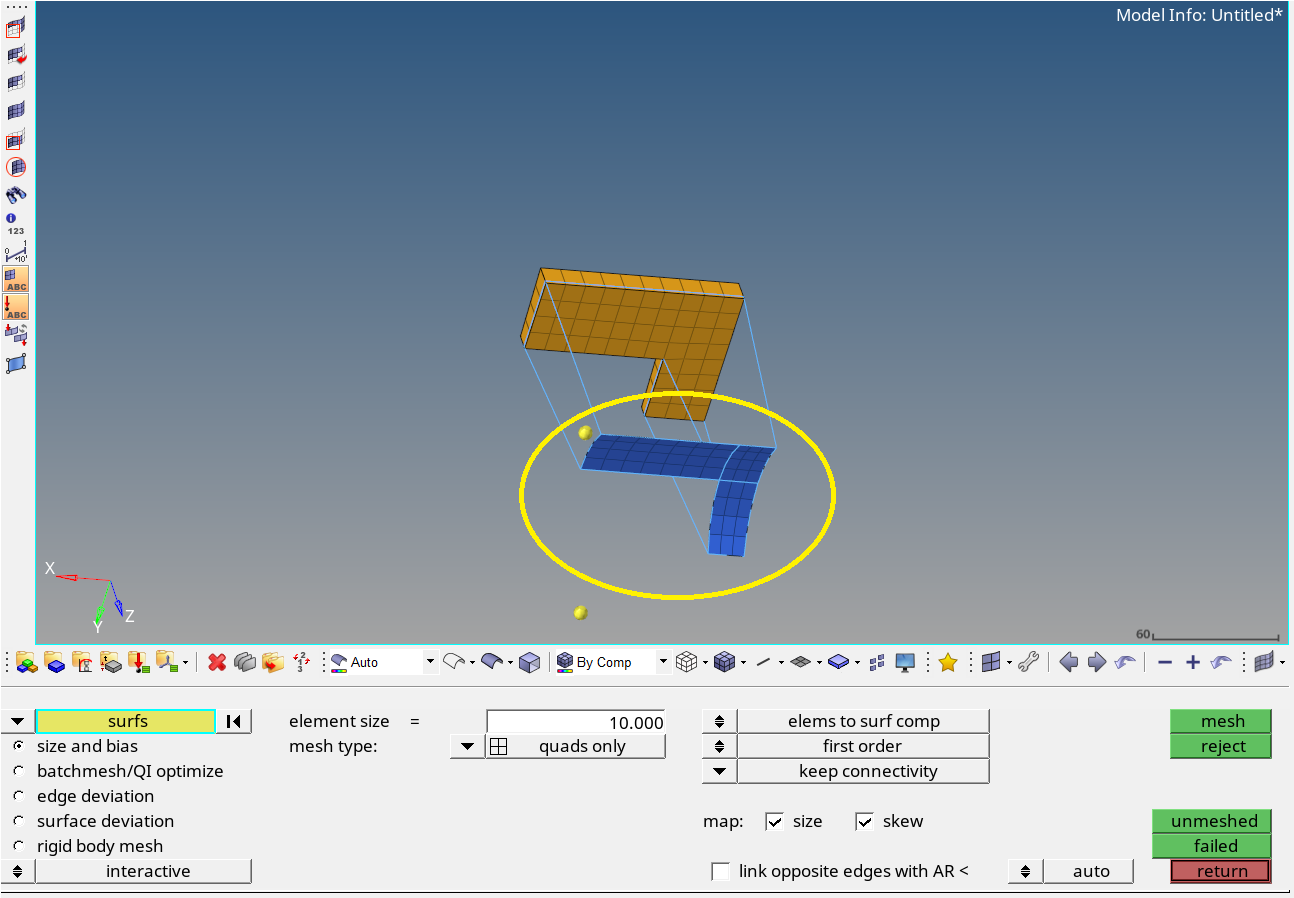Viewport: 1294px width, 898px height.
Task: Click the yellow star favorites icon
Action: click(x=948, y=662)
